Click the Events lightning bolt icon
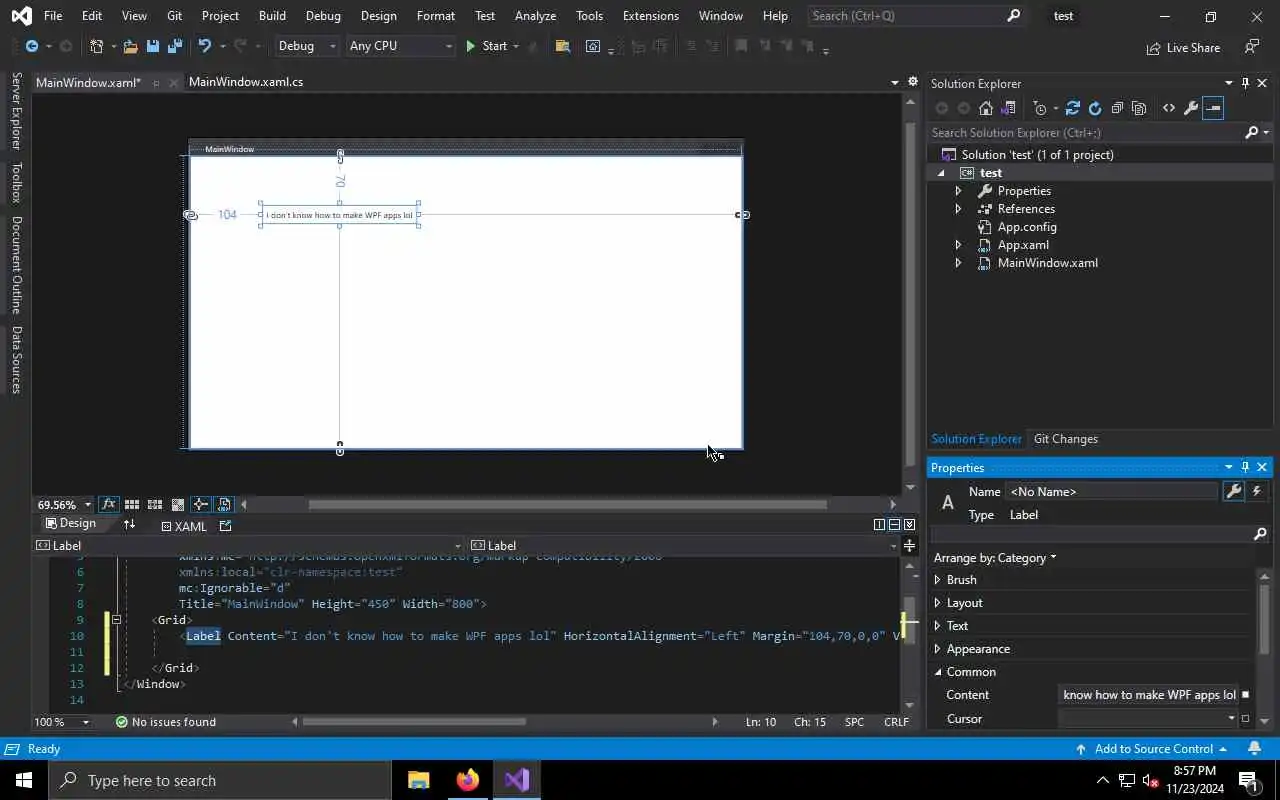Viewport: 1280px width, 800px height. pos(1257,491)
